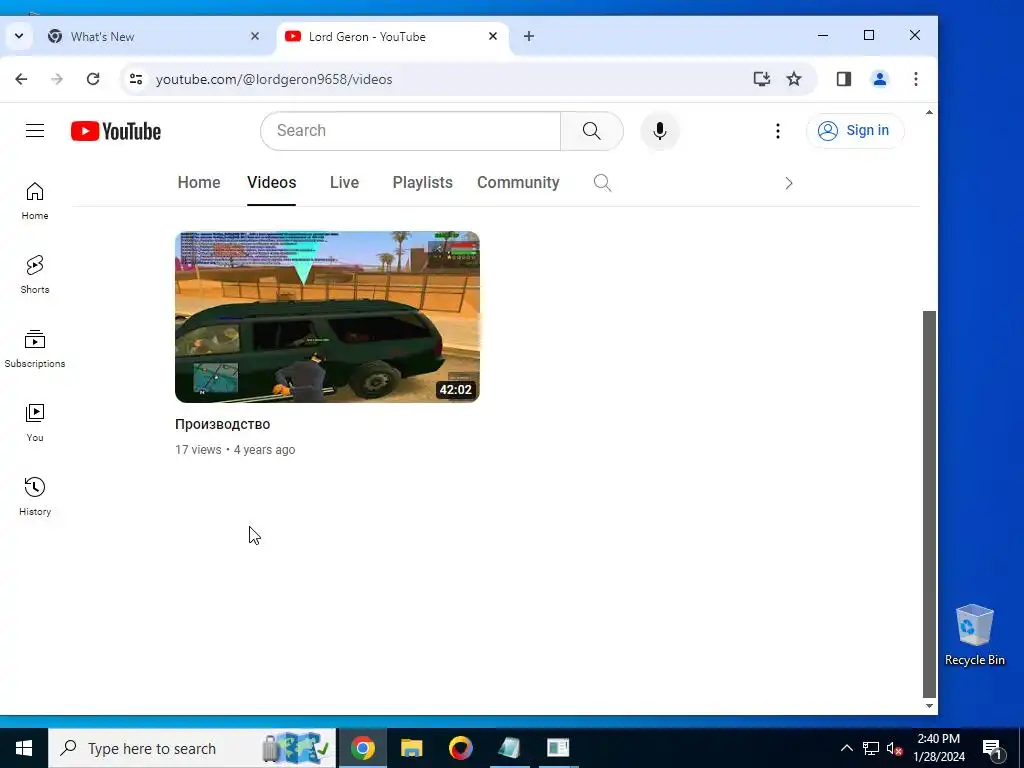
Task: Open the Windows Start menu
Action: tap(24, 748)
